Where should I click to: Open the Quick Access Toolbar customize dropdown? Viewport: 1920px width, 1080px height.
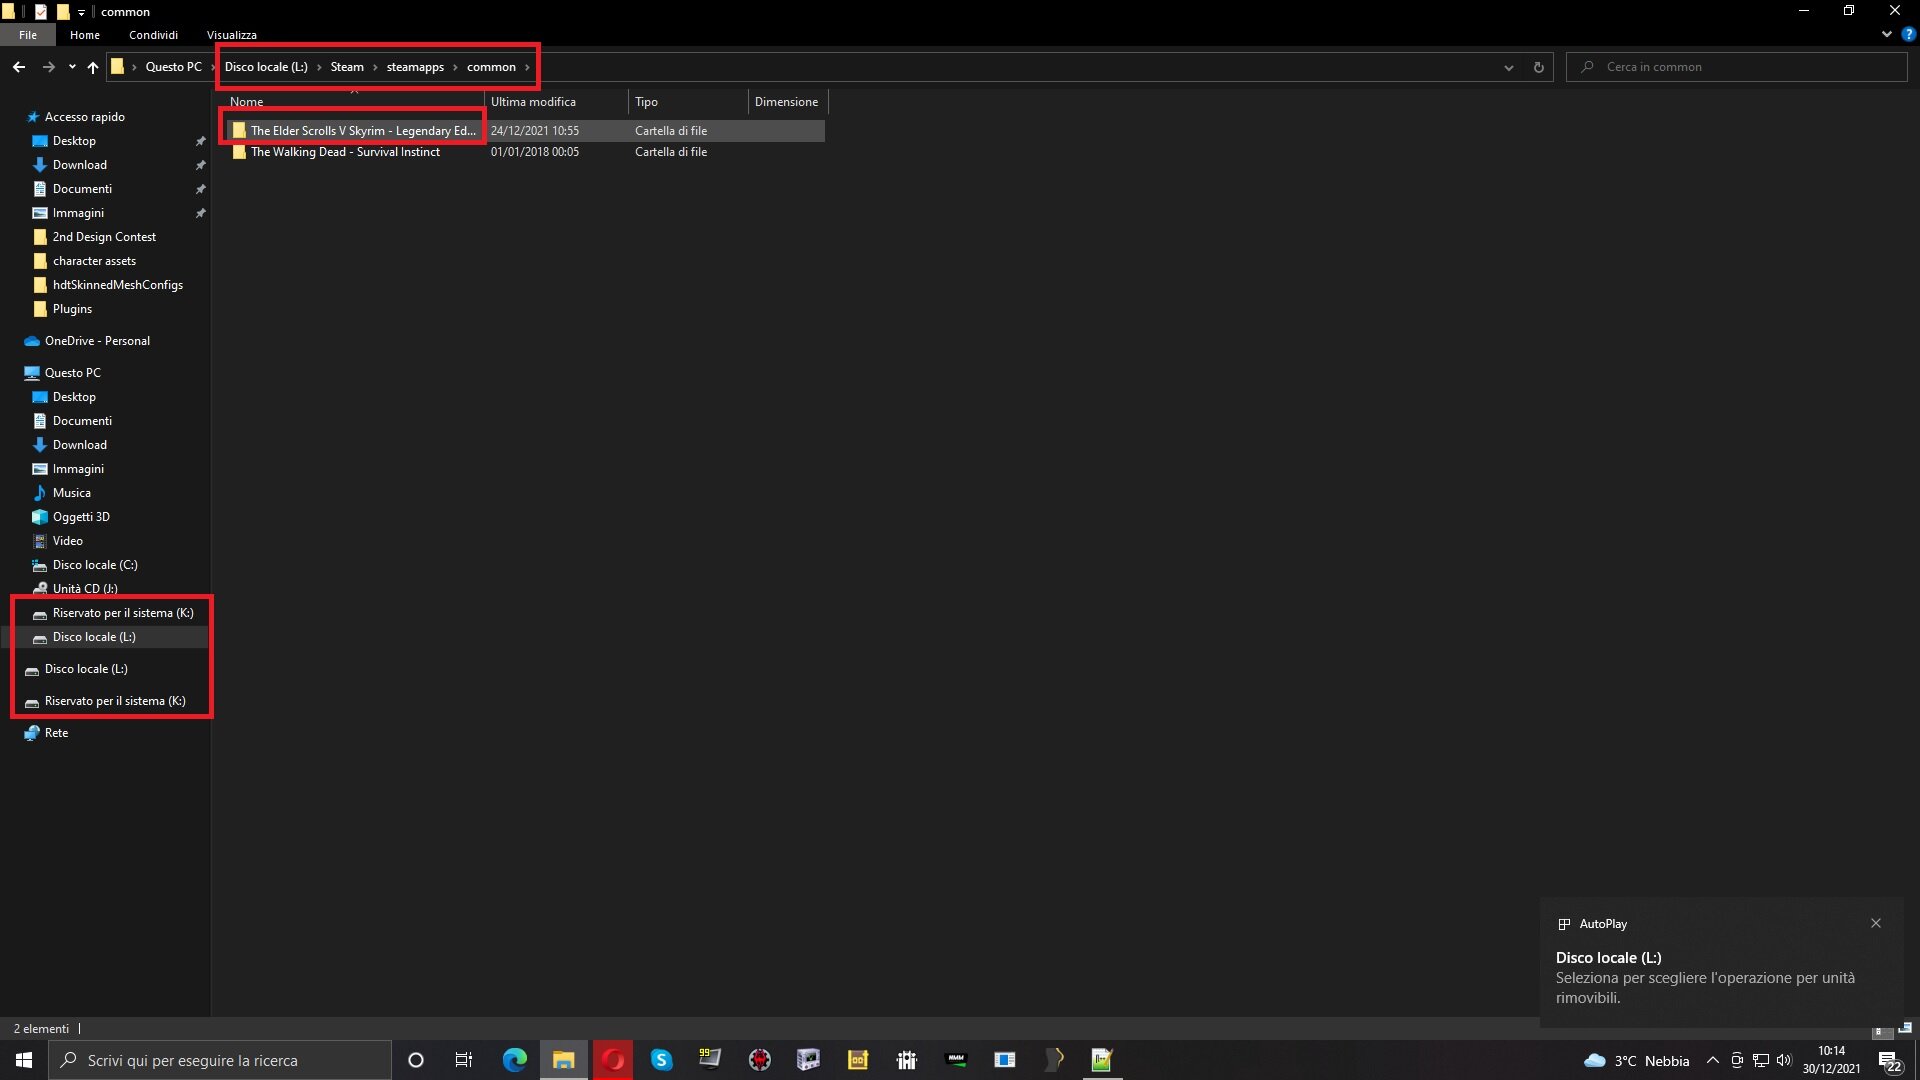(81, 12)
